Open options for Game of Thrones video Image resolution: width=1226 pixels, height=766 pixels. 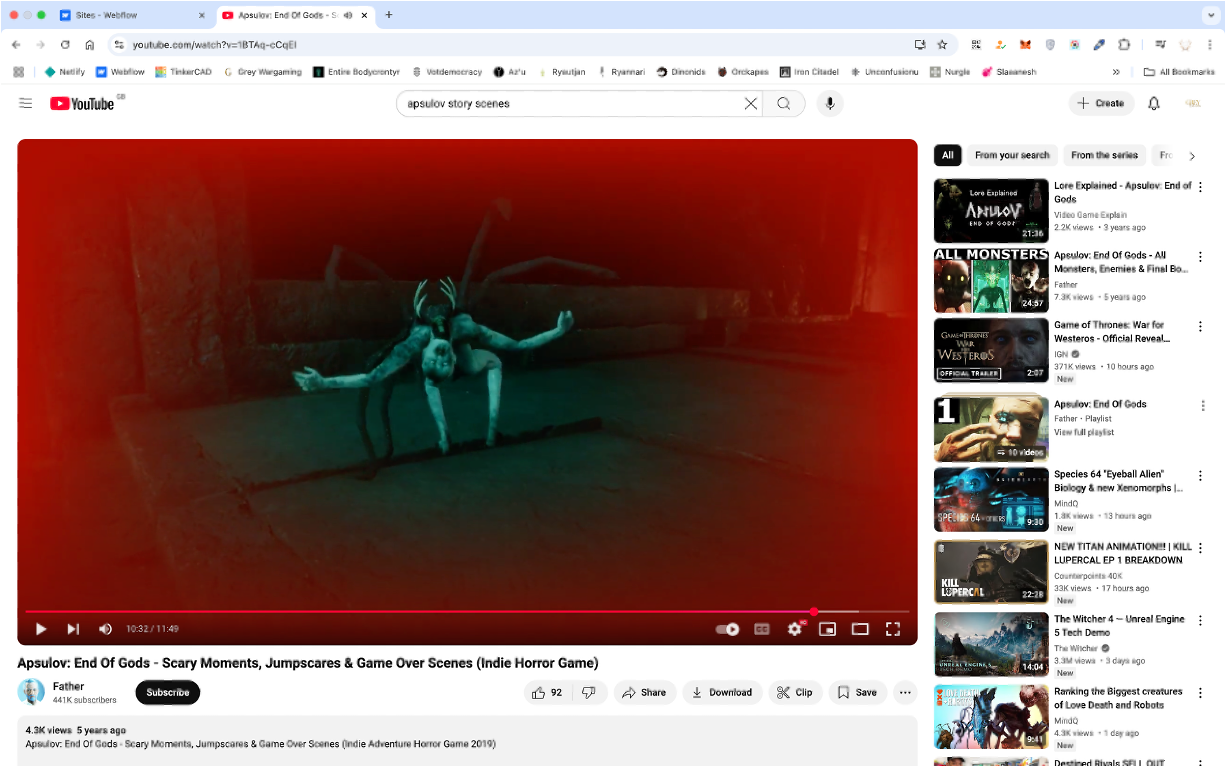point(1200,327)
